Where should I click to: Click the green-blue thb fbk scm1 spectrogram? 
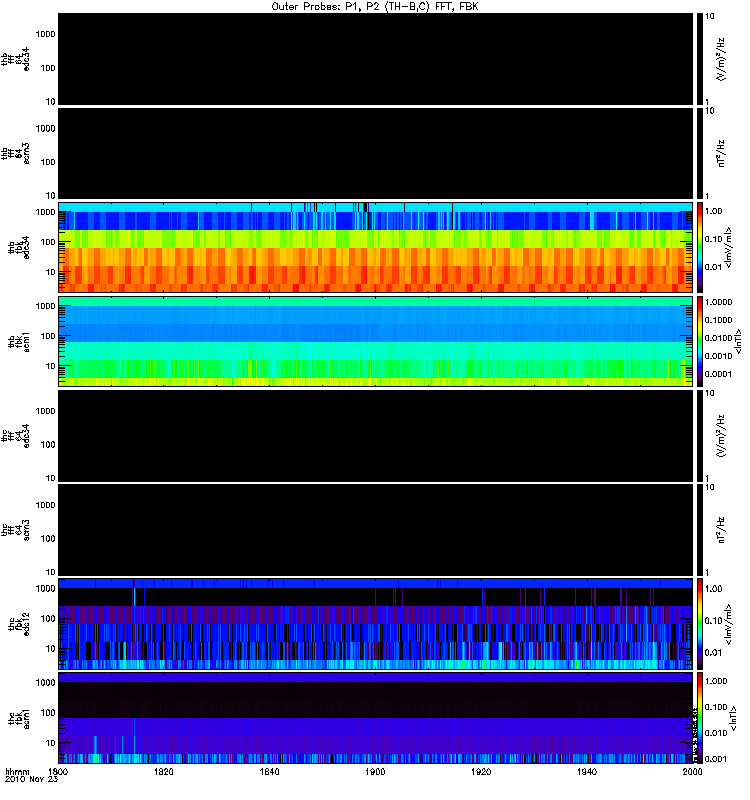tap(375, 341)
